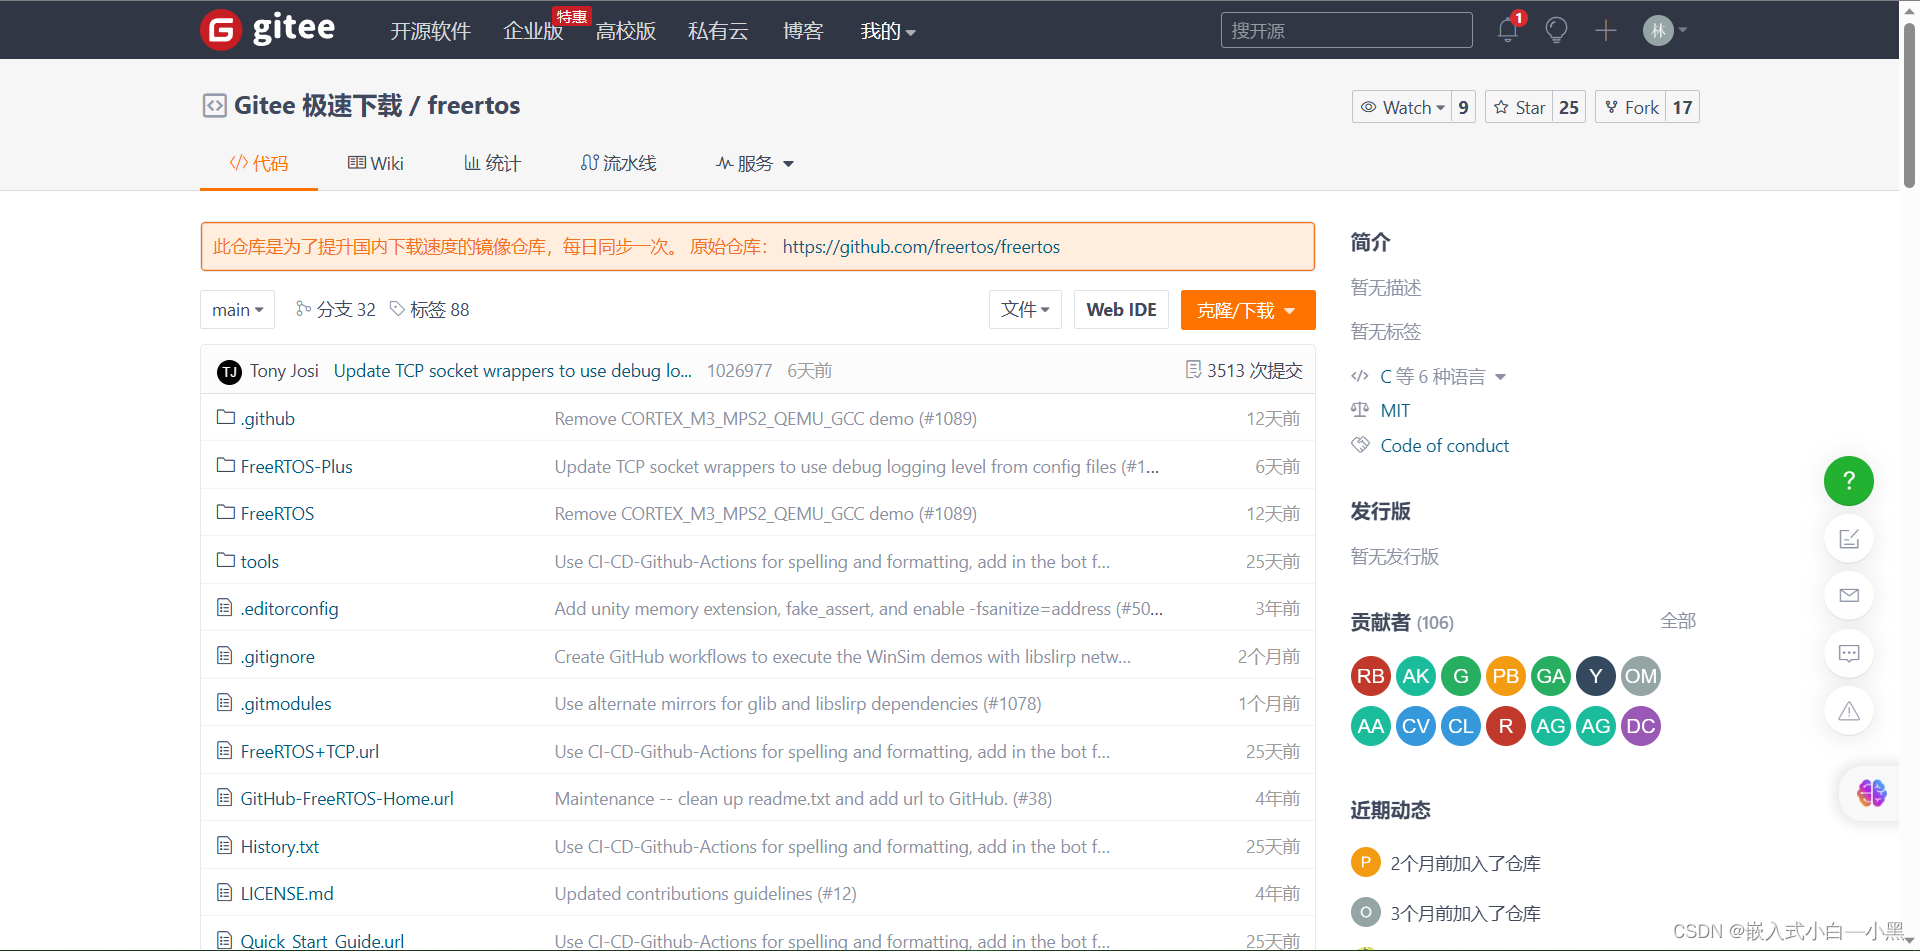
Task: Open the Web IDE button
Action: 1121,310
